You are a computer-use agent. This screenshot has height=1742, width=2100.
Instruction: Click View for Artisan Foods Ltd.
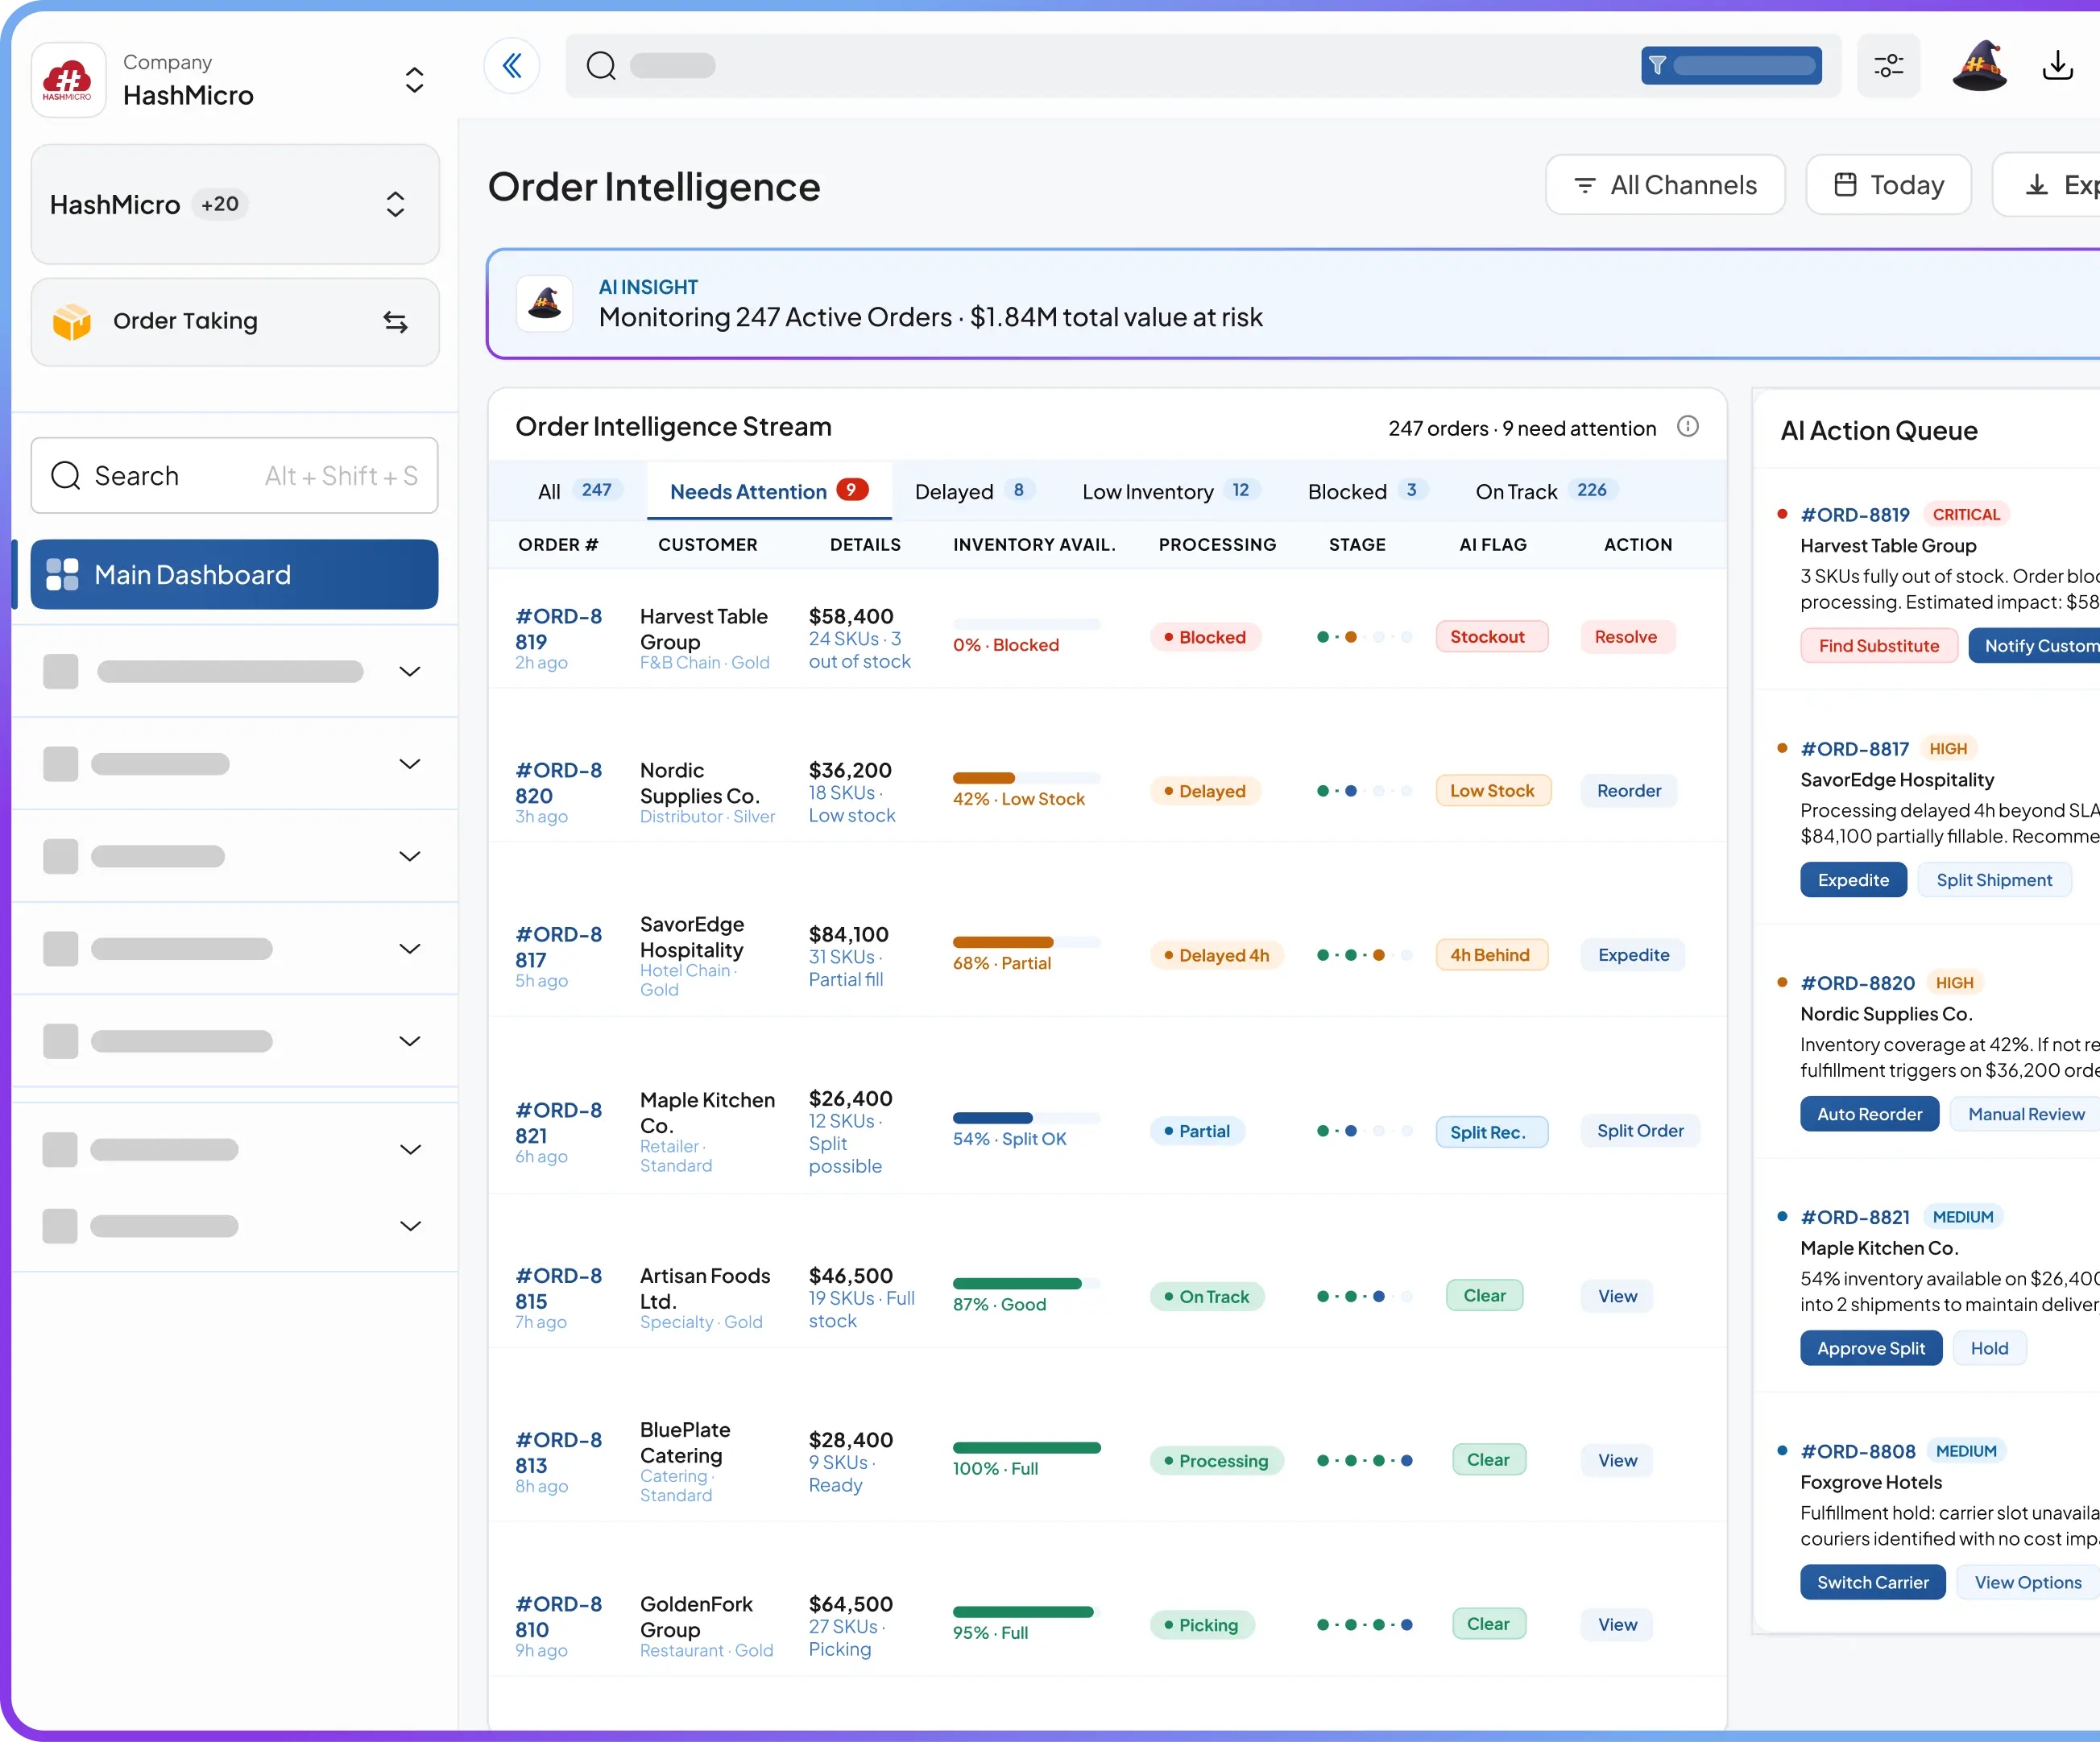pyautogui.click(x=1617, y=1296)
